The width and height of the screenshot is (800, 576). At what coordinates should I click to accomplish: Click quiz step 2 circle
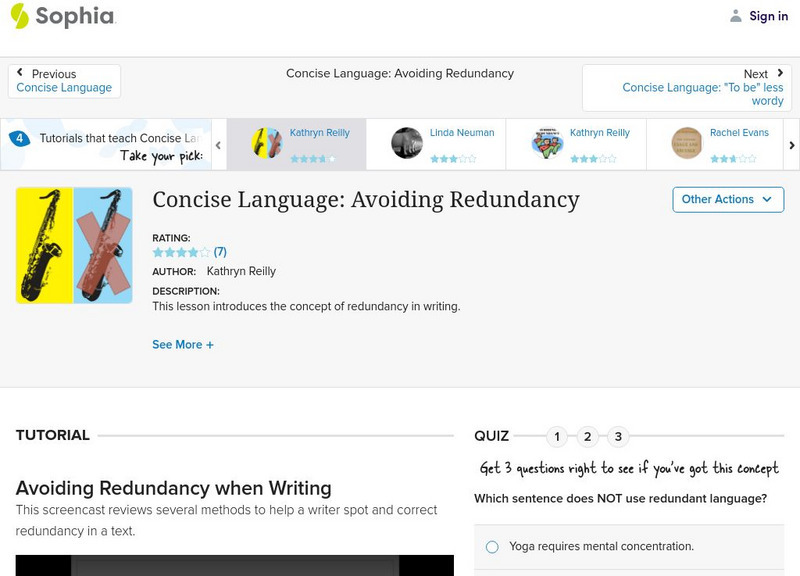pos(588,434)
